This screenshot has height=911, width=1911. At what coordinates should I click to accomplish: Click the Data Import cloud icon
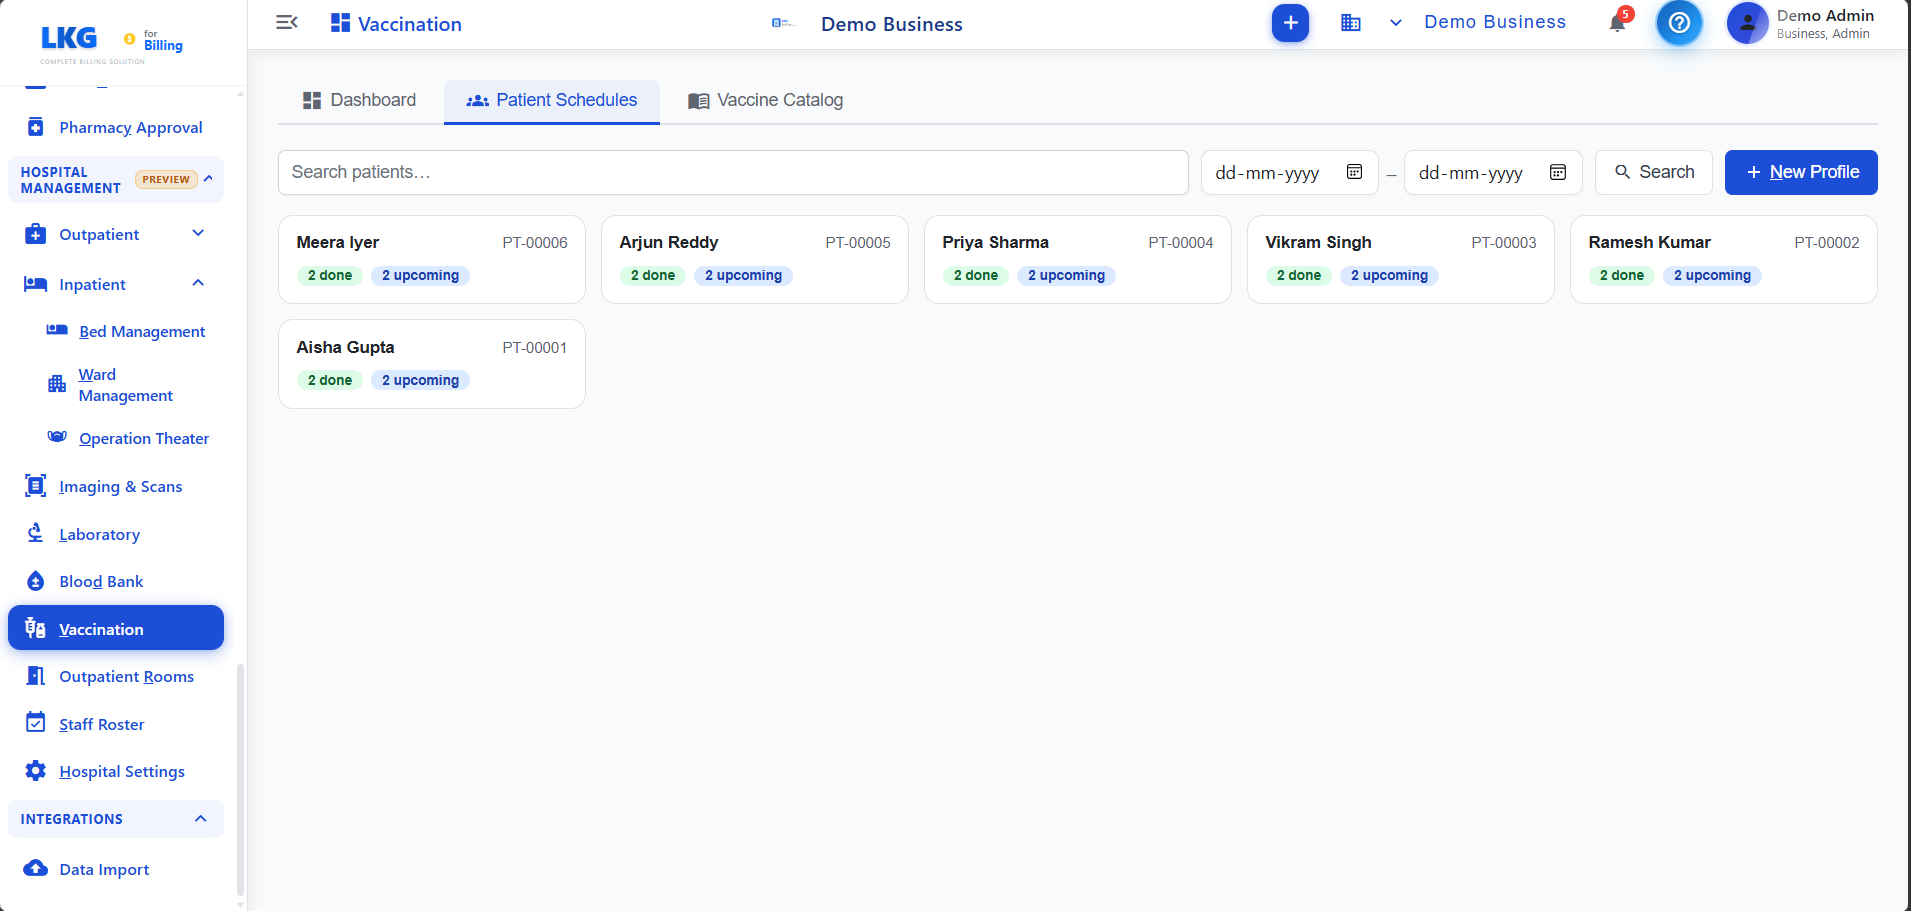coord(36,868)
